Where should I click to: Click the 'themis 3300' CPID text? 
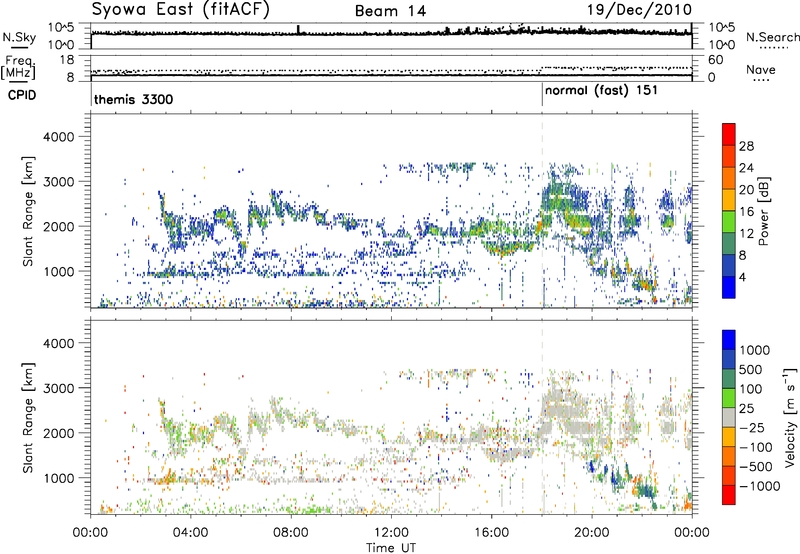tap(134, 99)
